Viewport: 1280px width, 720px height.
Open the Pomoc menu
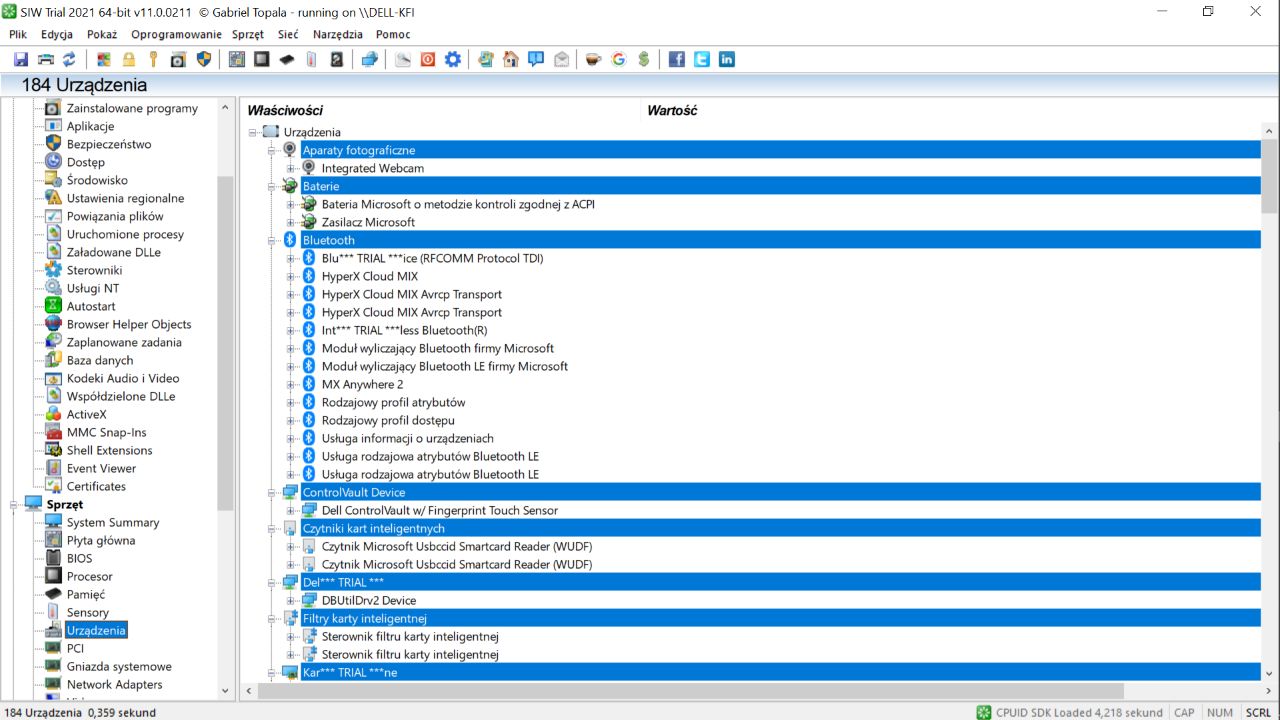pos(393,34)
